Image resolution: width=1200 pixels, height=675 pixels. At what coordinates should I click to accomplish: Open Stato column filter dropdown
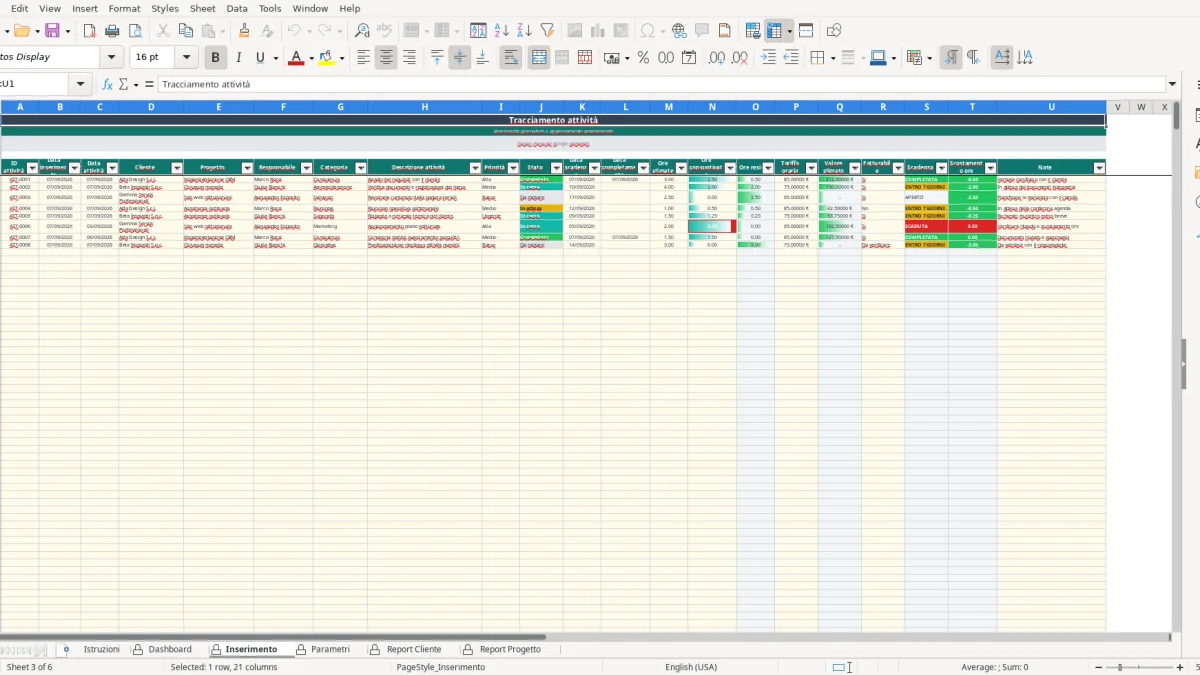click(x=557, y=168)
